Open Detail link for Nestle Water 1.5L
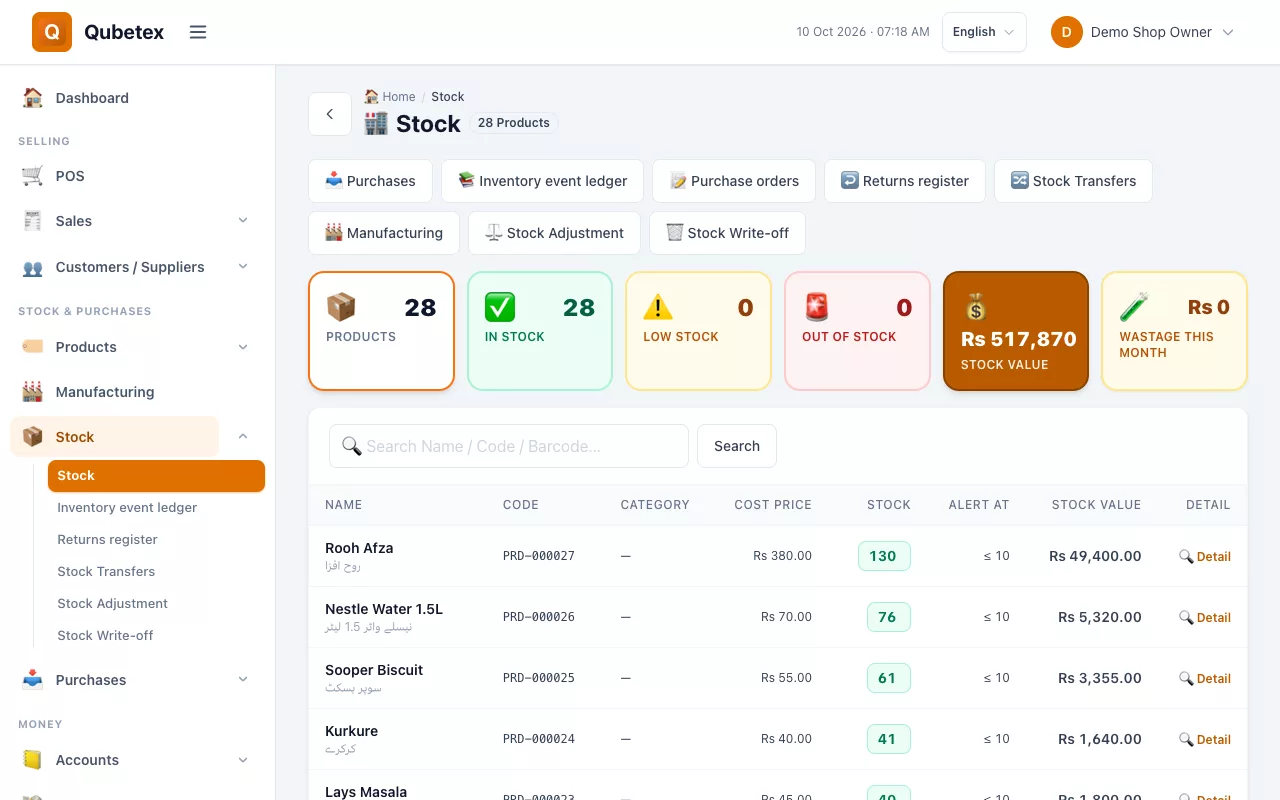The width and height of the screenshot is (1280, 800). pos(1205,618)
